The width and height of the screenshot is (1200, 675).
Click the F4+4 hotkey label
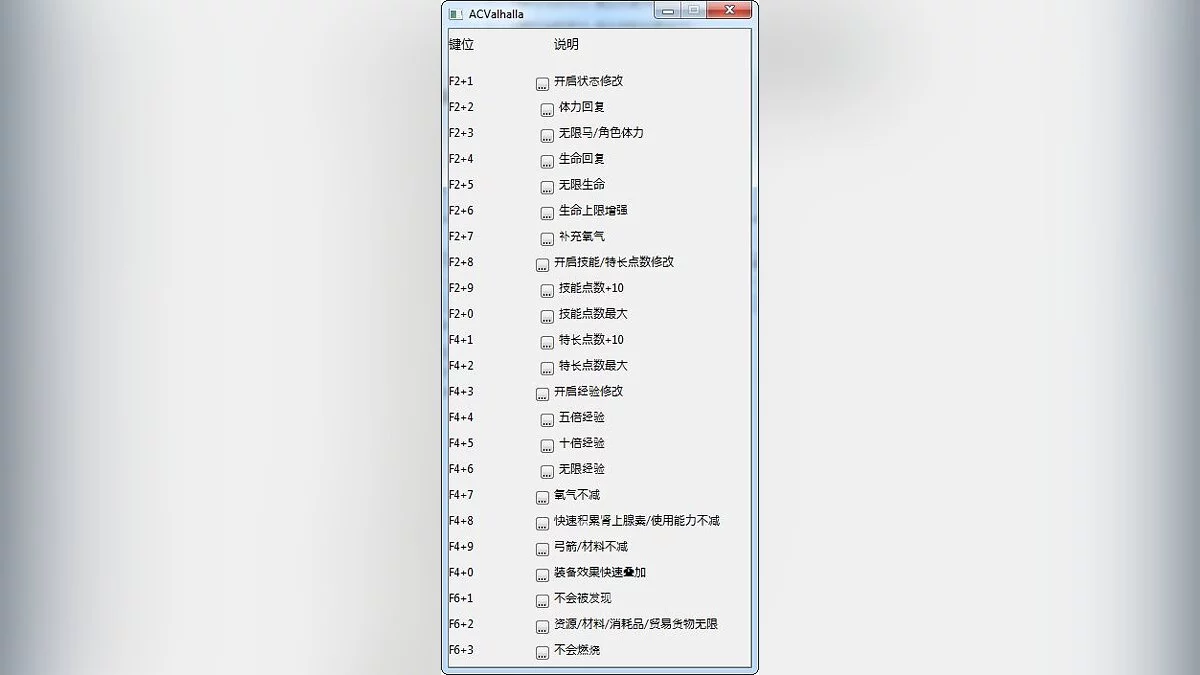[x=461, y=418]
